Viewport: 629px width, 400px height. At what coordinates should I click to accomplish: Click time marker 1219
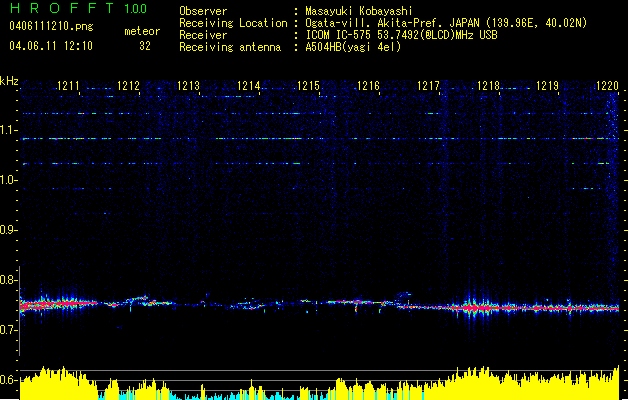pos(547,86)
